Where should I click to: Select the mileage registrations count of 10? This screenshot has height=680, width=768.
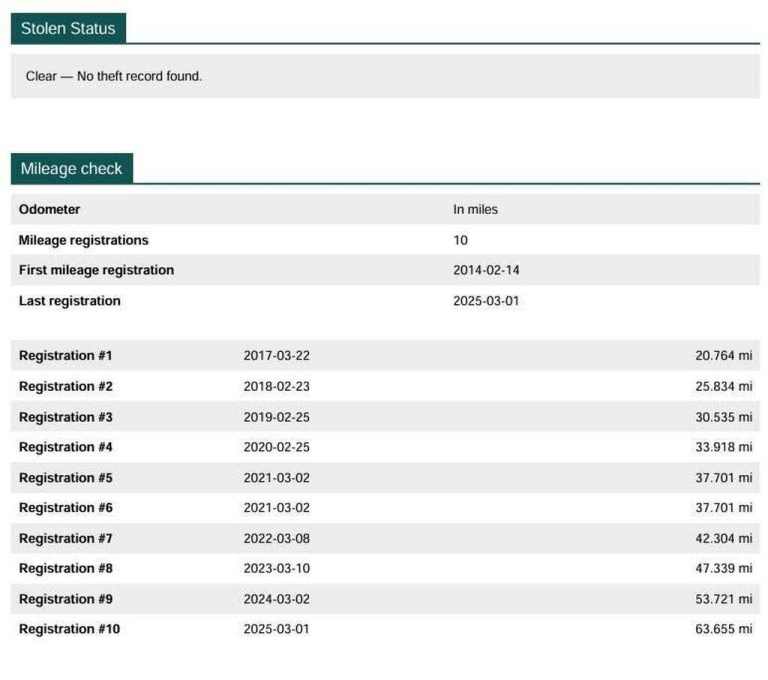[460, 240]
